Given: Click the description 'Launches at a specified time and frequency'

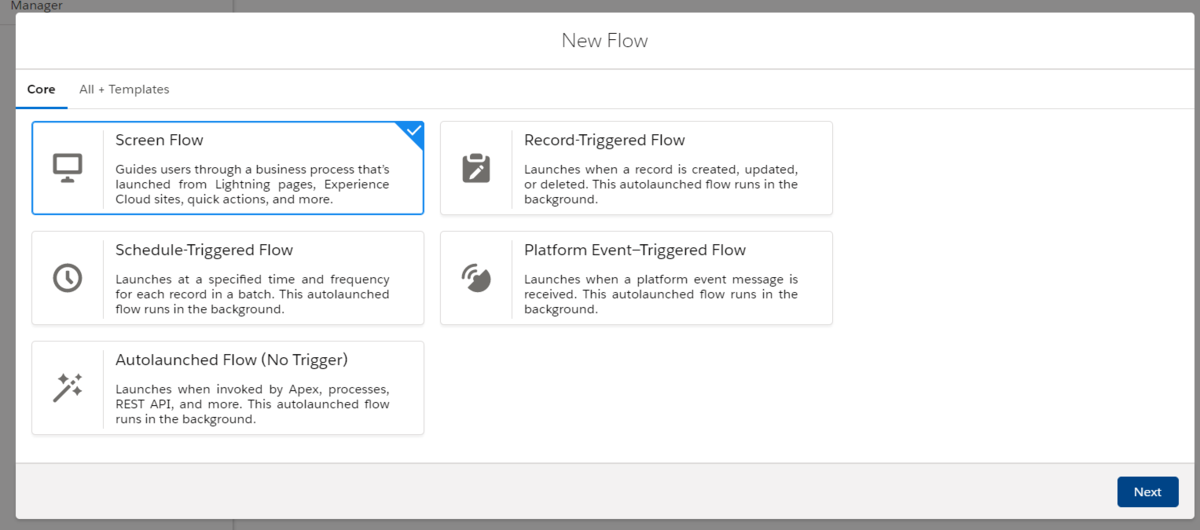Looking at the screenshot, I should (x=252, y=294).
